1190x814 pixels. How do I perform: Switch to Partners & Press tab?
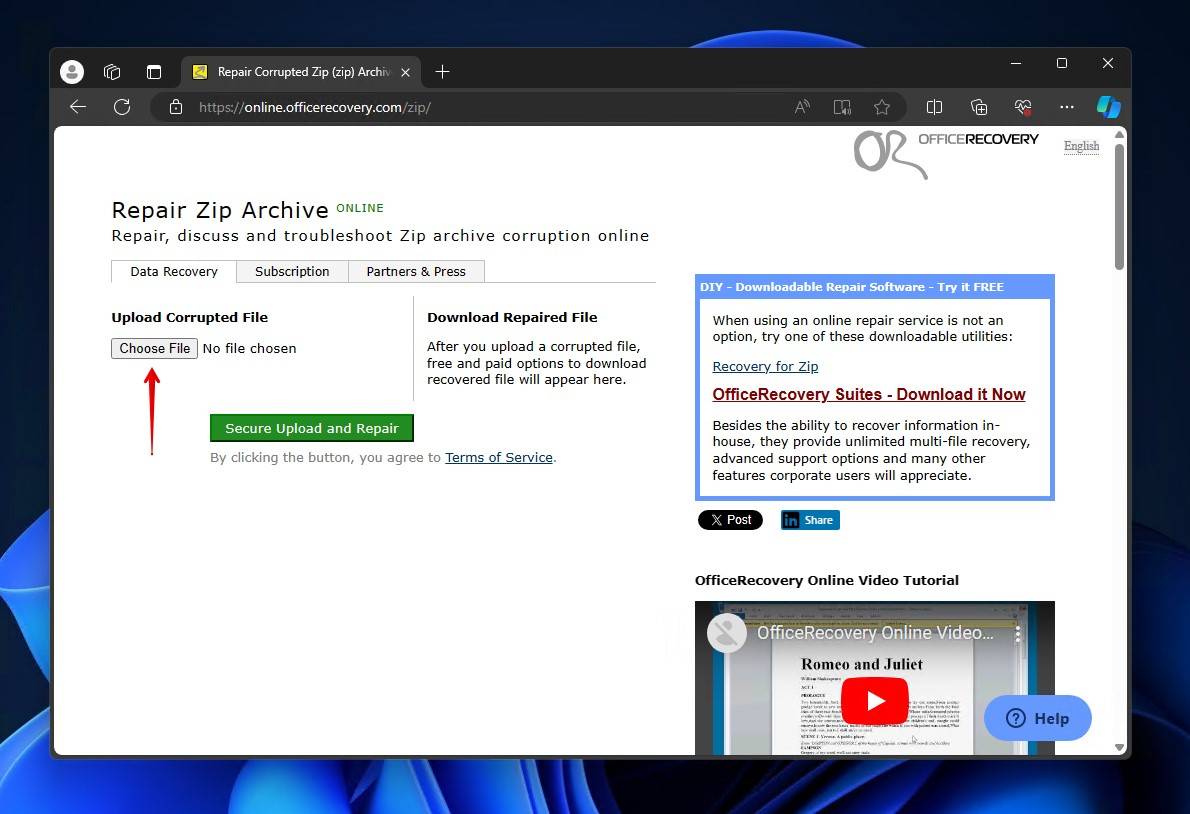click(x=416, y=271)
